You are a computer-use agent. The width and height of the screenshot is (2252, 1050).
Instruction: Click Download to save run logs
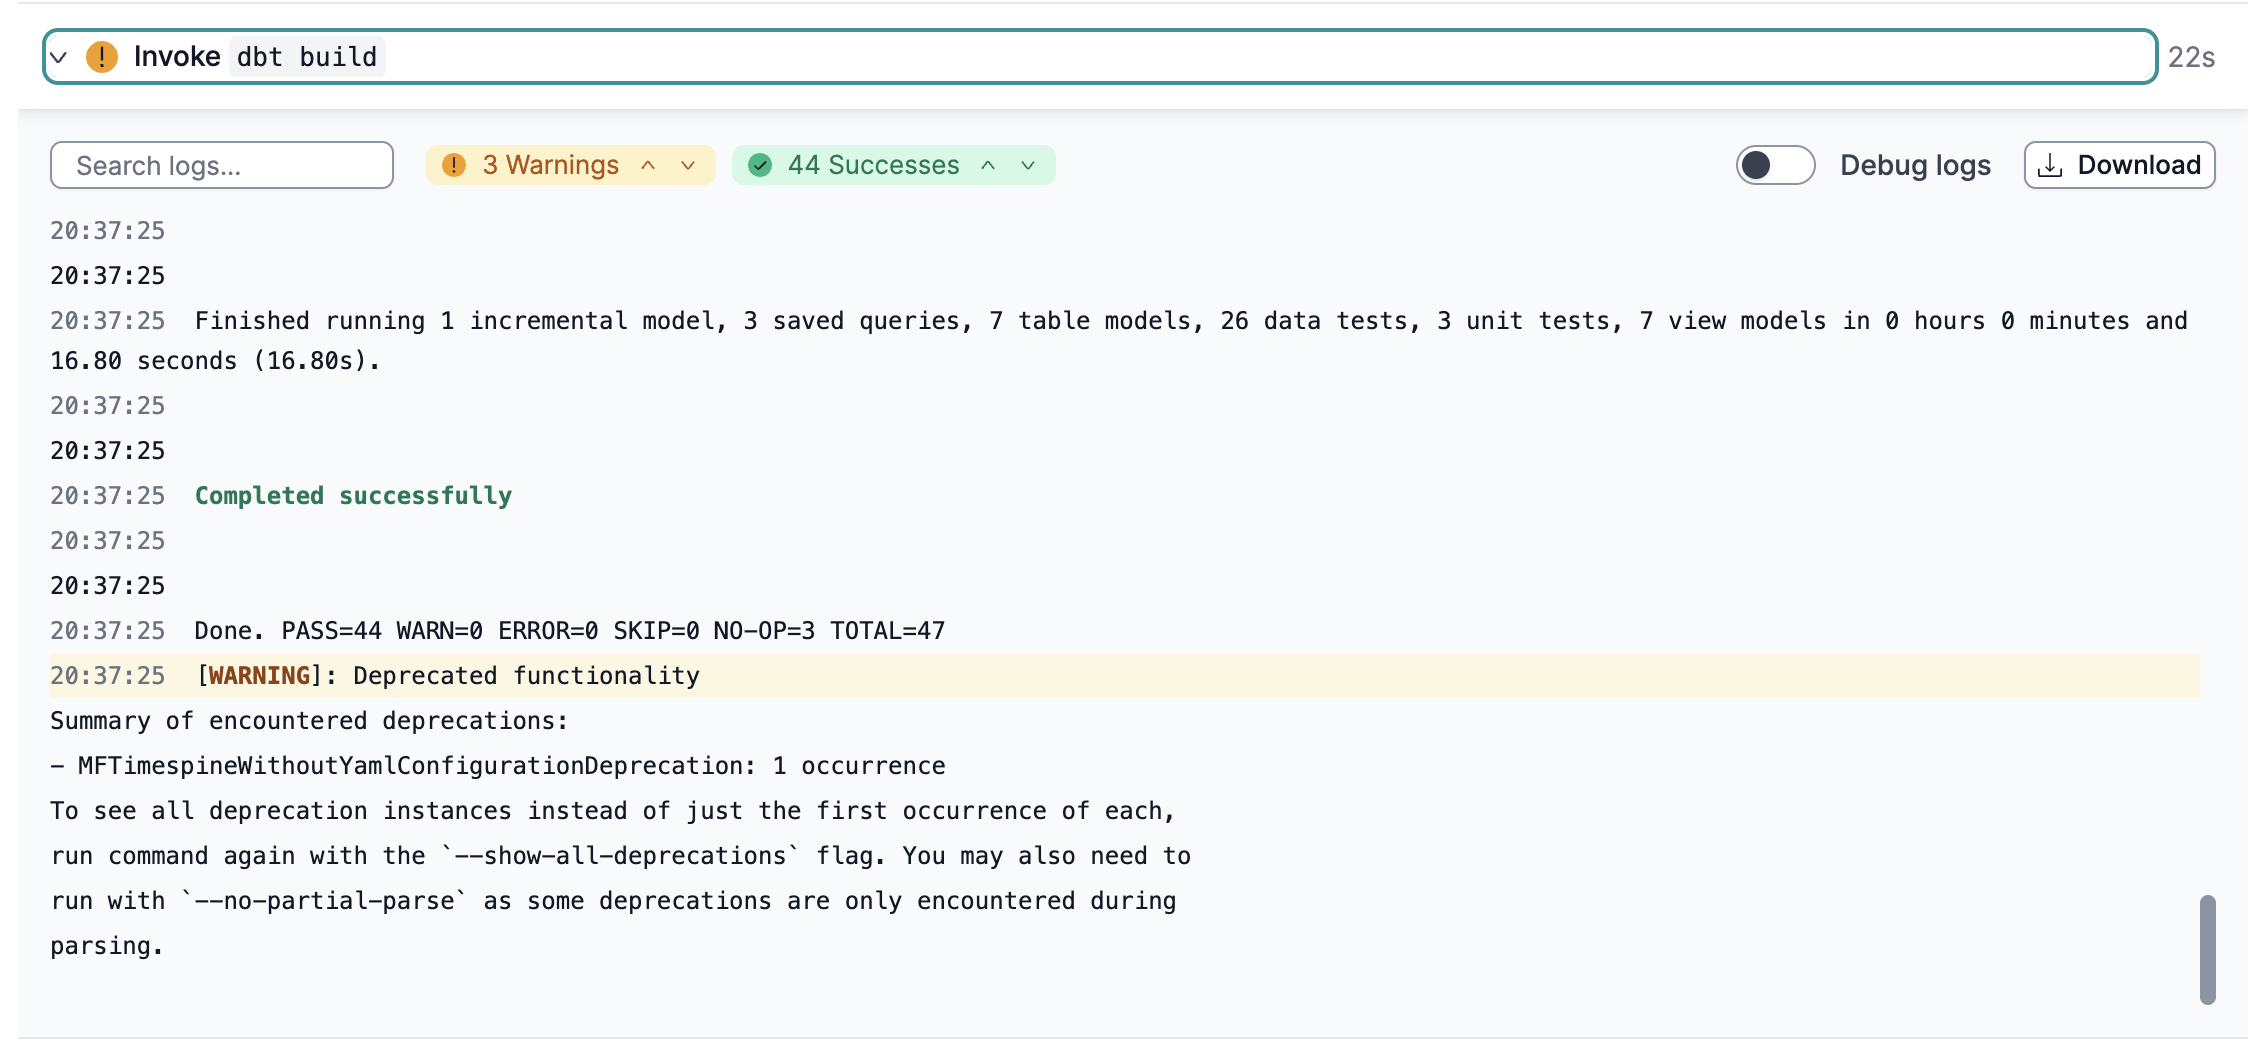2119,165
